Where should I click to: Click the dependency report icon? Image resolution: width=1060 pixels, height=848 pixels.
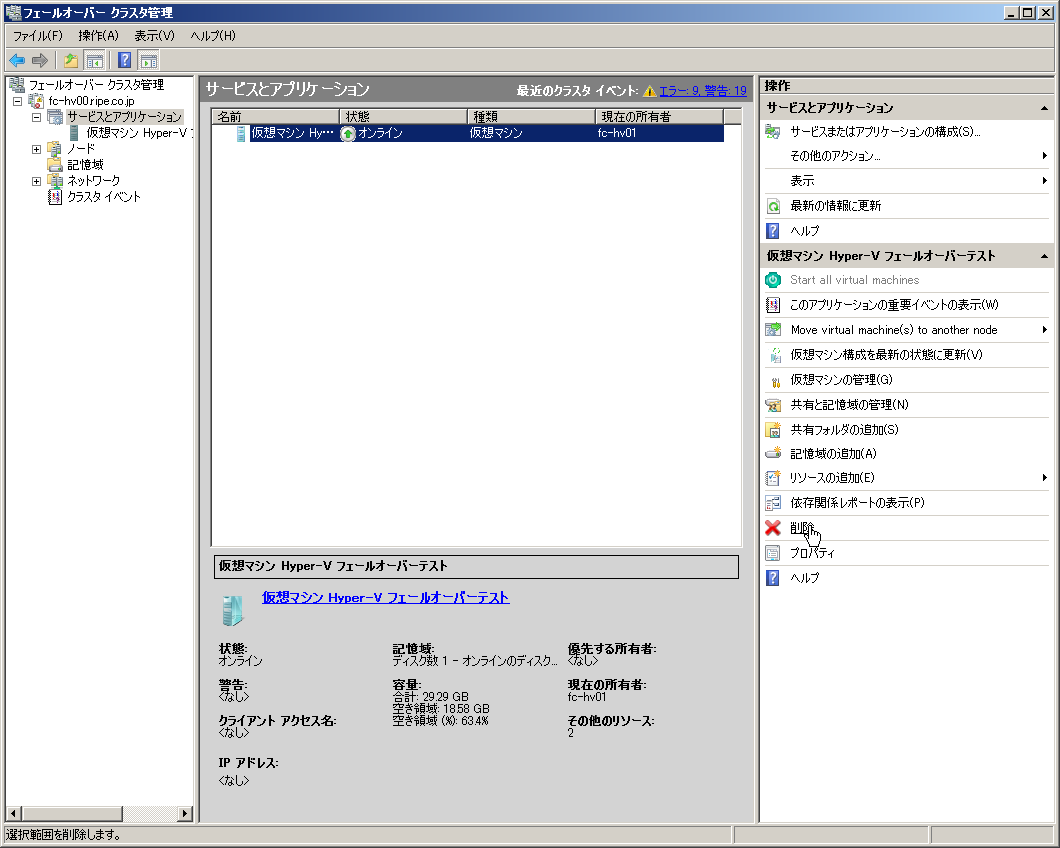(773, 503)
